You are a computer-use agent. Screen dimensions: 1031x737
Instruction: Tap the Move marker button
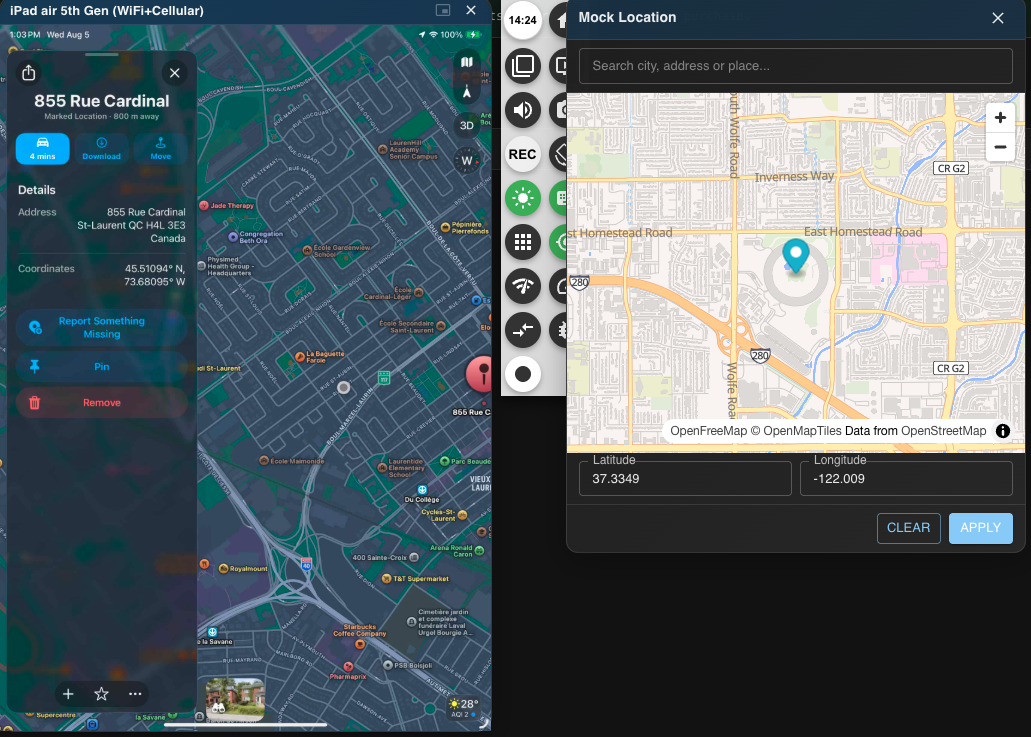pyautogui.click(x=160, y=149)
